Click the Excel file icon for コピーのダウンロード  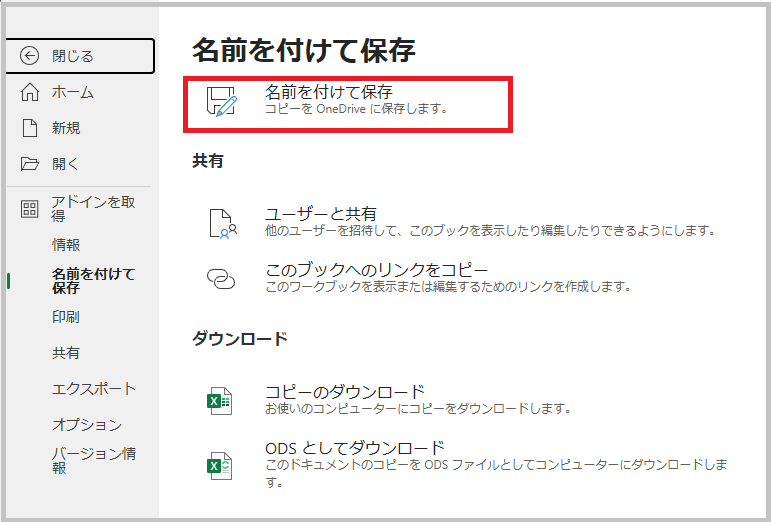[x=219, y=401]
